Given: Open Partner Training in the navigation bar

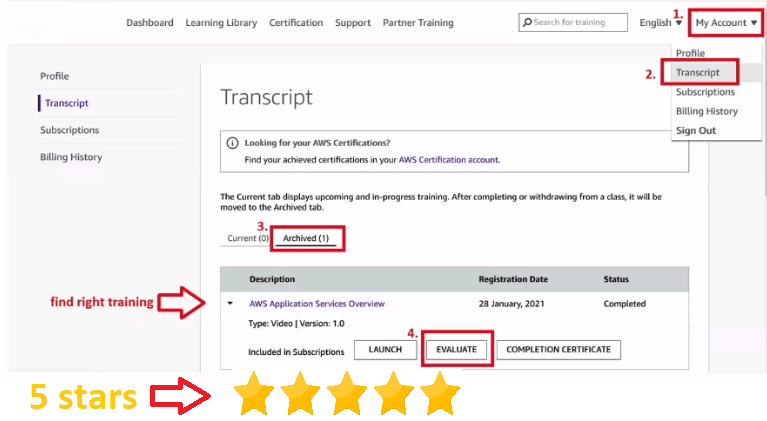Looking at the screenshot, I should pos(418,22).
